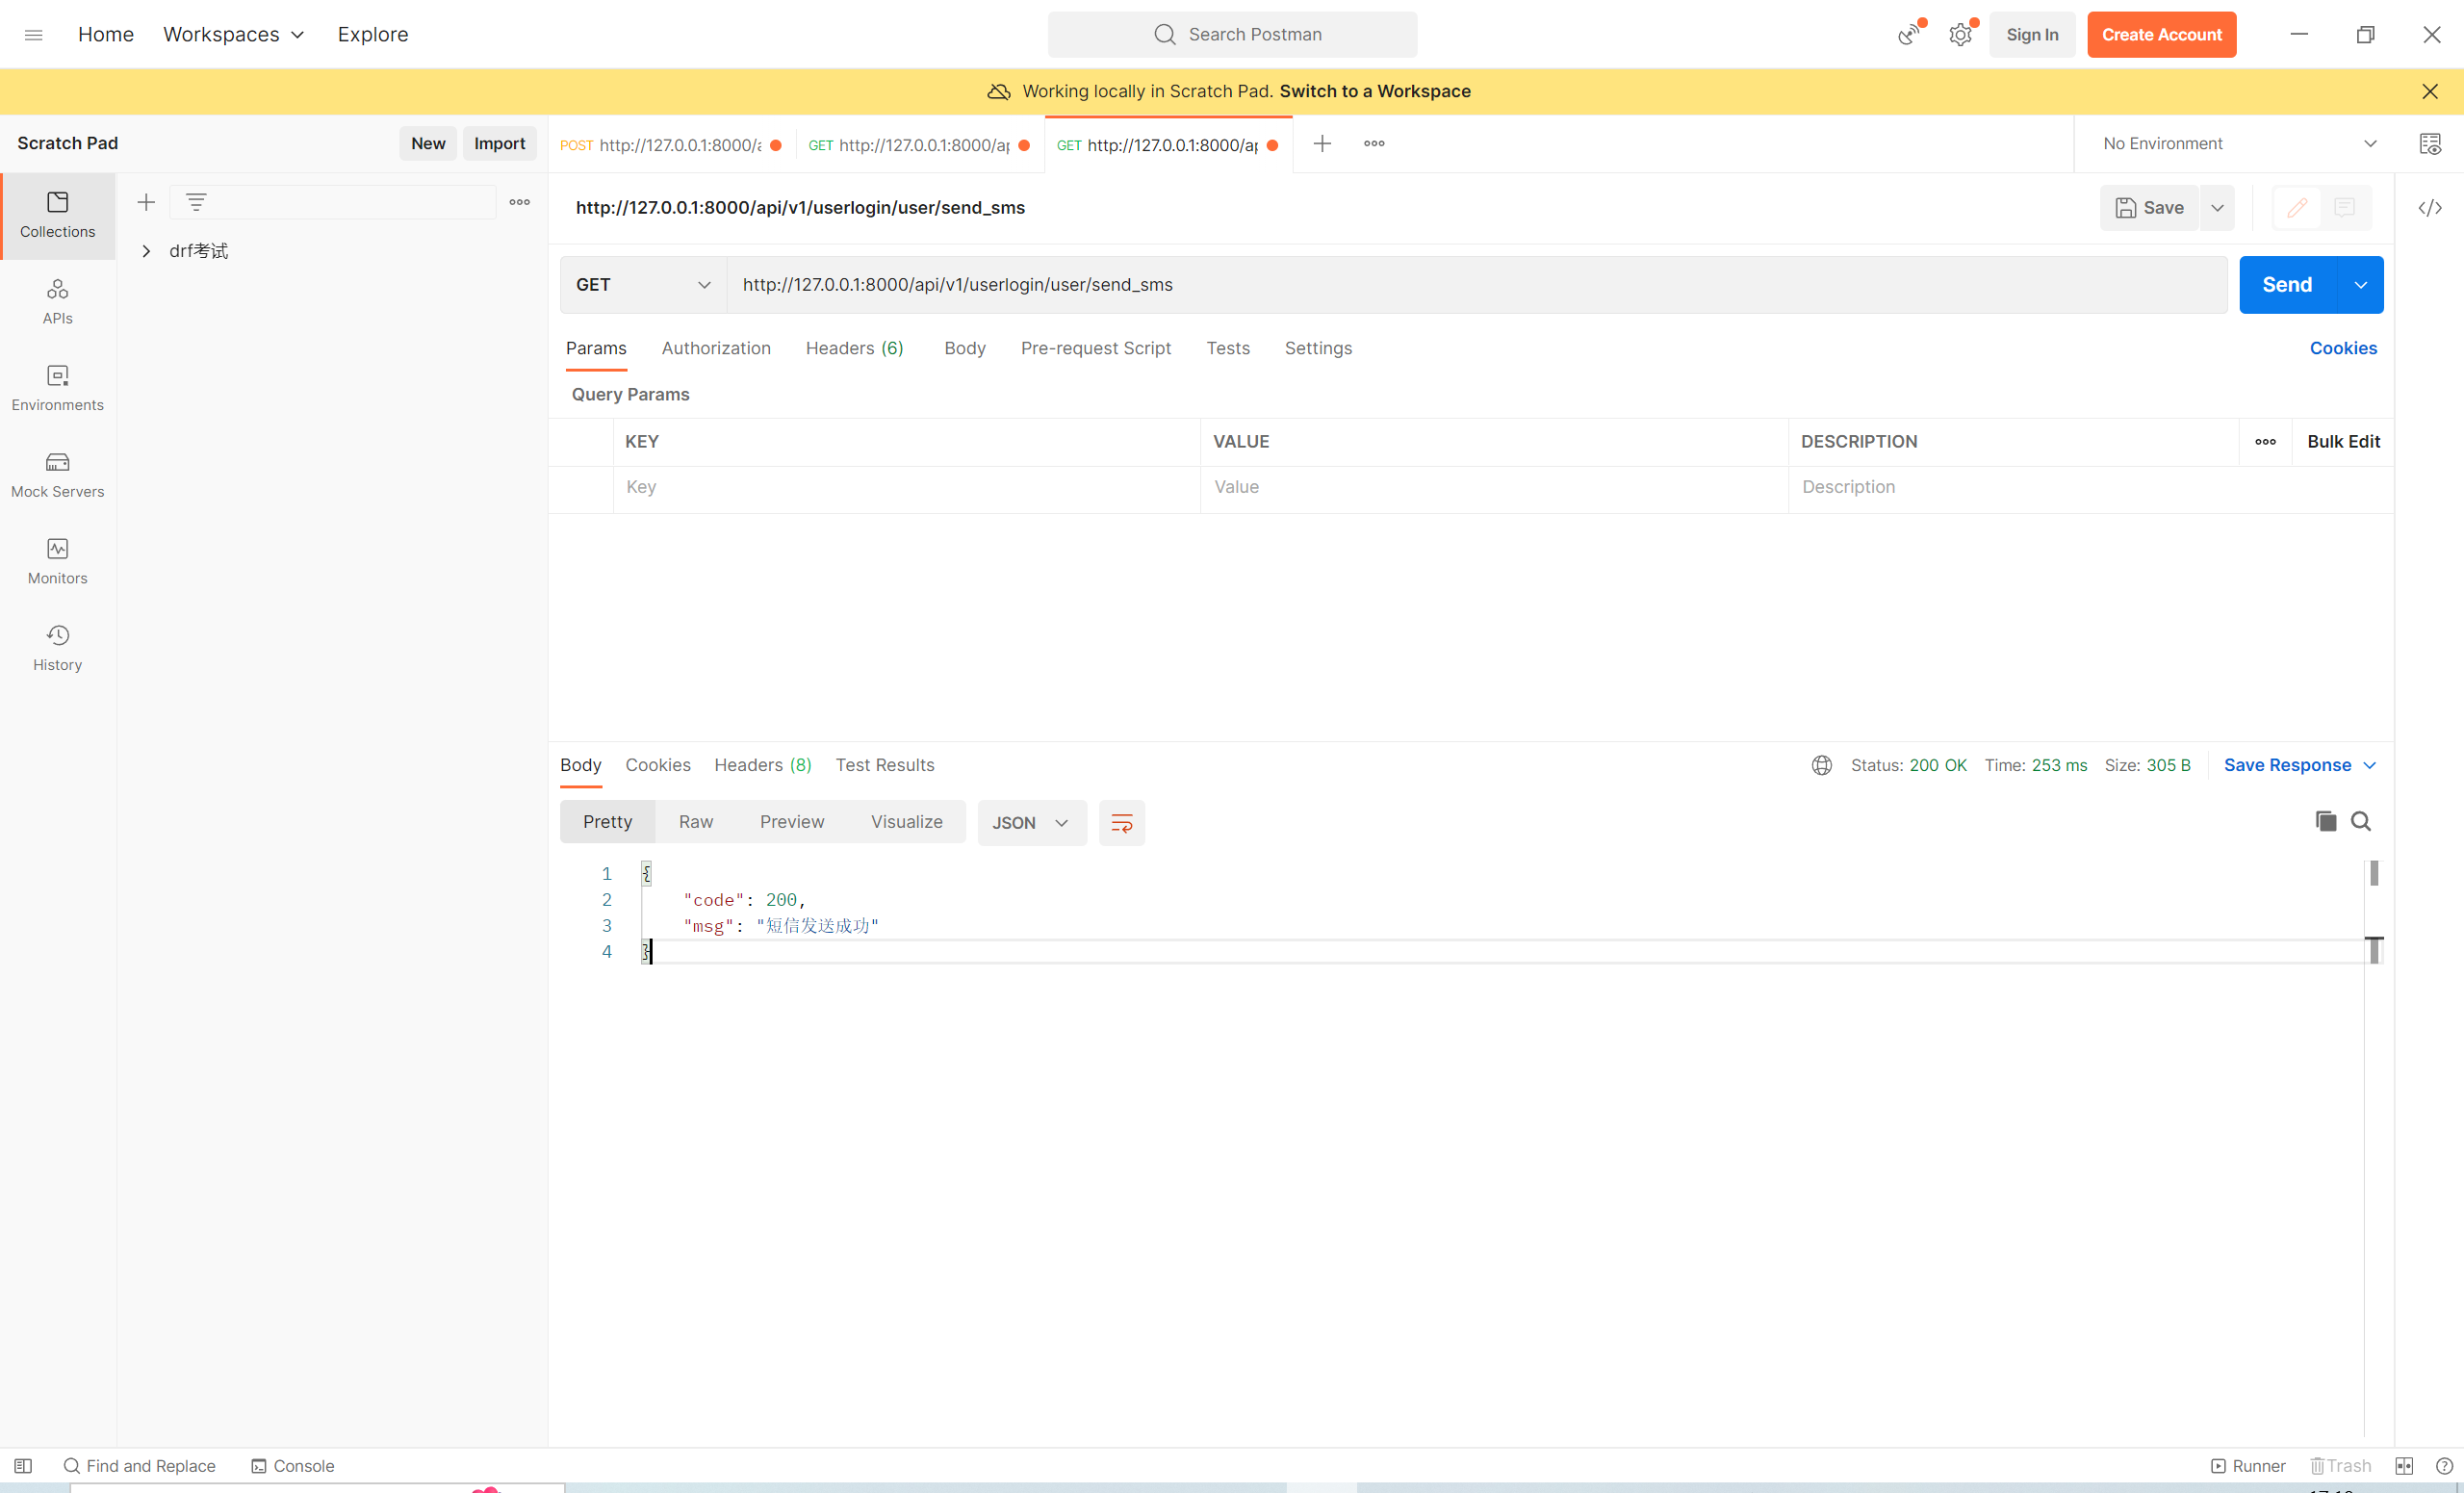Click the search response icon
Screen dimensions: 2464x1493
pyautogui.click(x=2361, y=821)
